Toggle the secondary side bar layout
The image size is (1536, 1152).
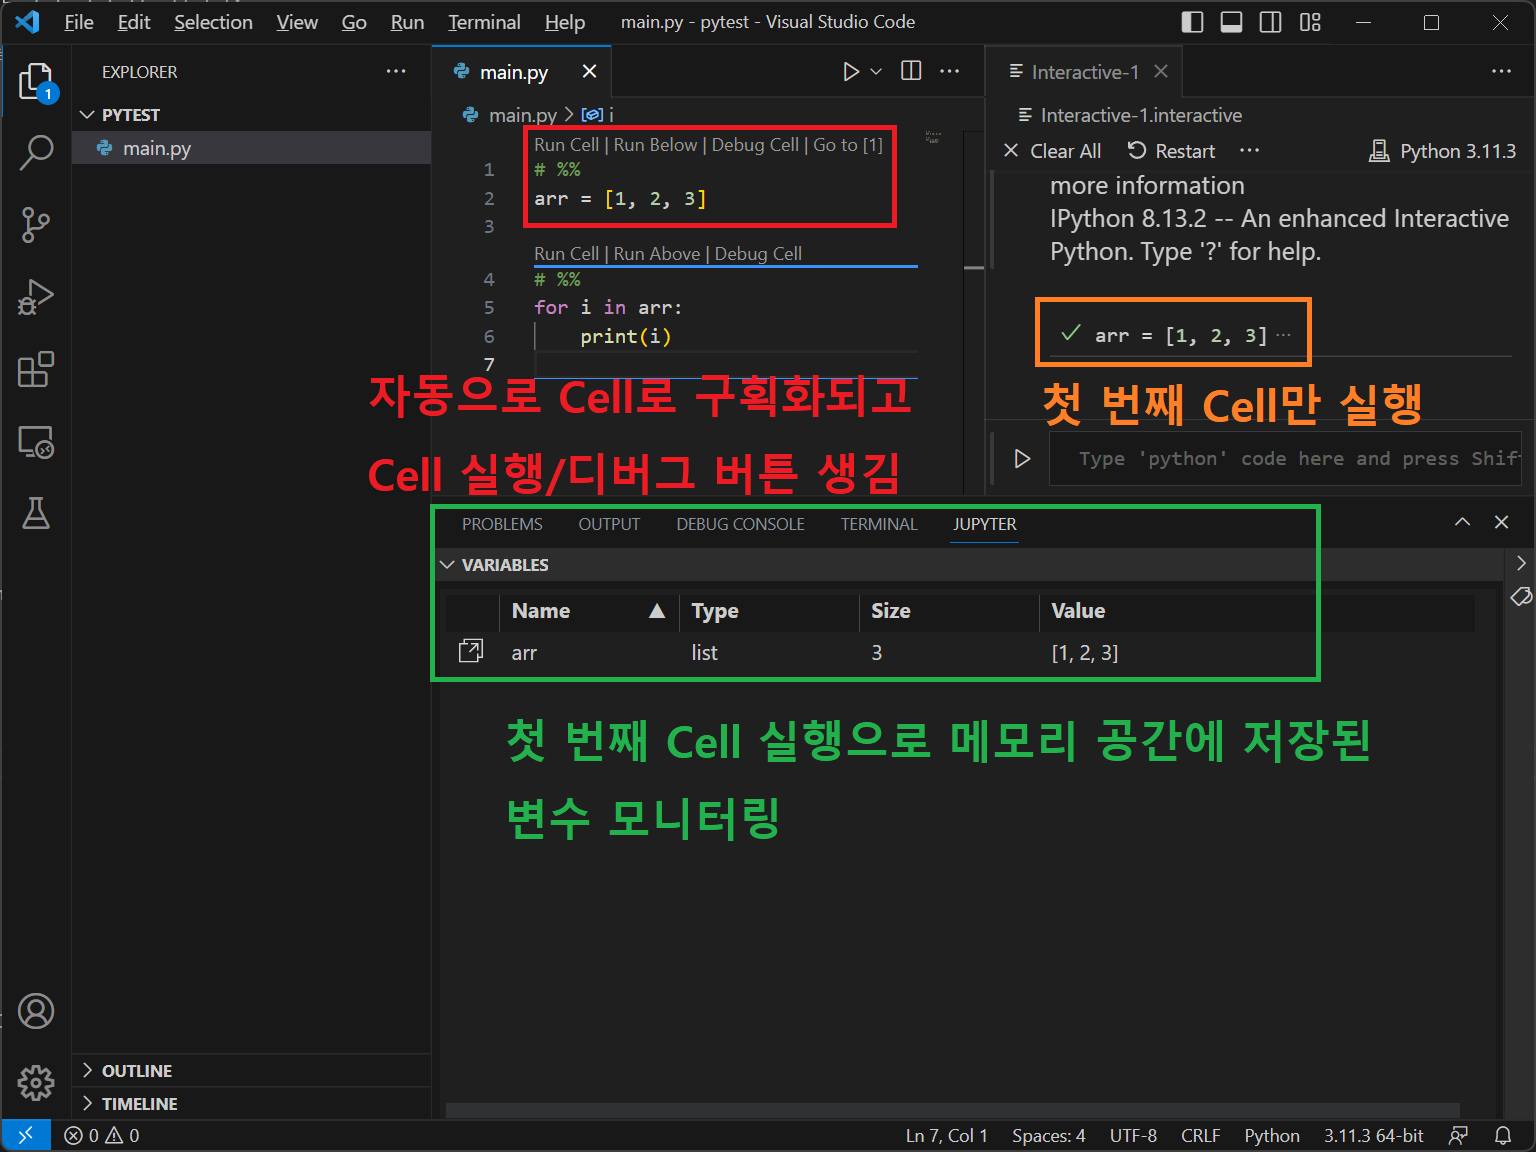(x=1270, y=22)
